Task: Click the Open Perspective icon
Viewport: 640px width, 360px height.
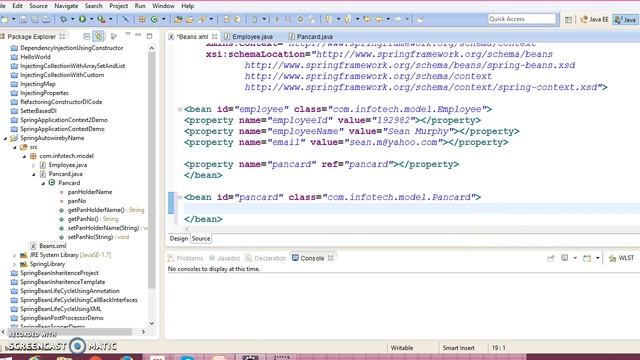Action: [568, 19]
